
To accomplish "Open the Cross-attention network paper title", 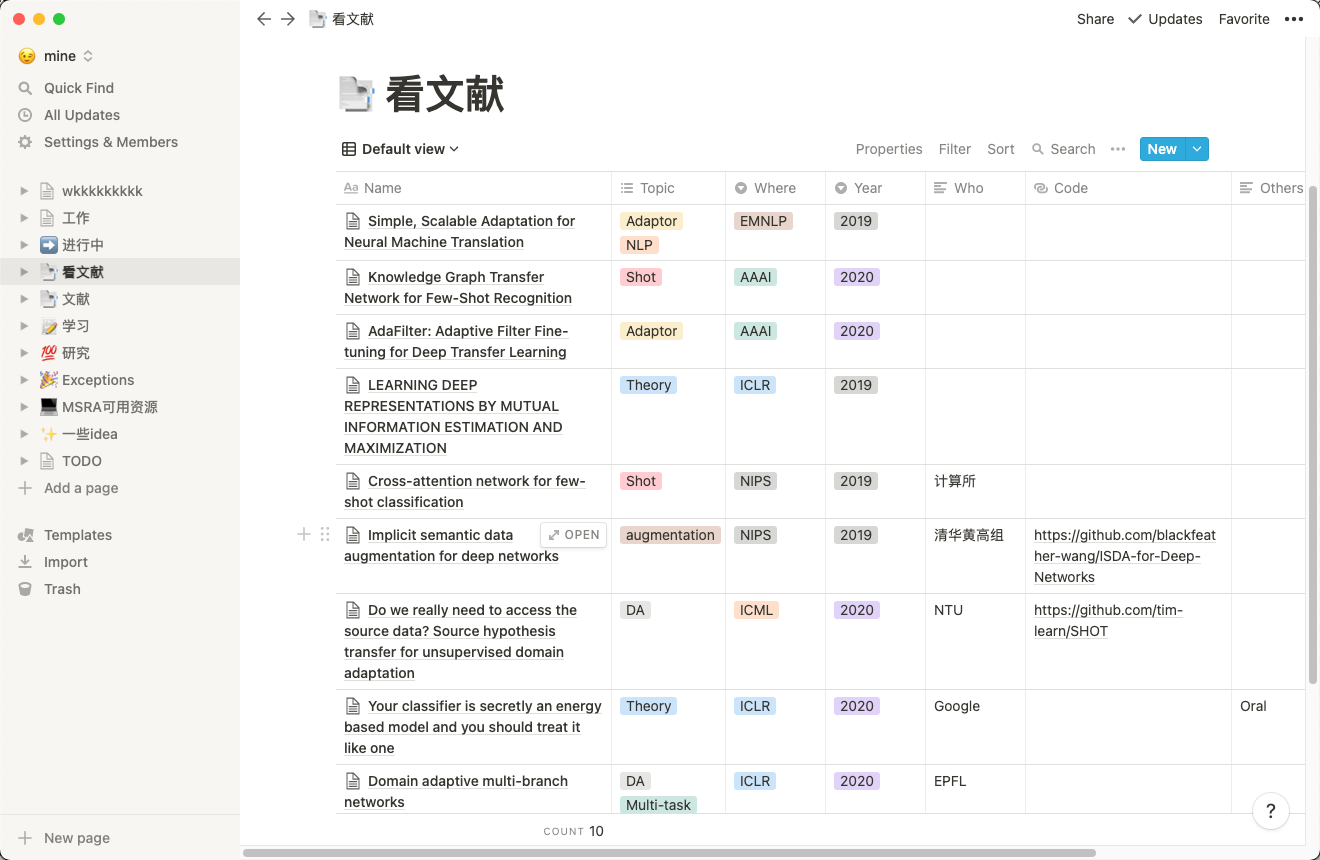I will pos(465,491).
